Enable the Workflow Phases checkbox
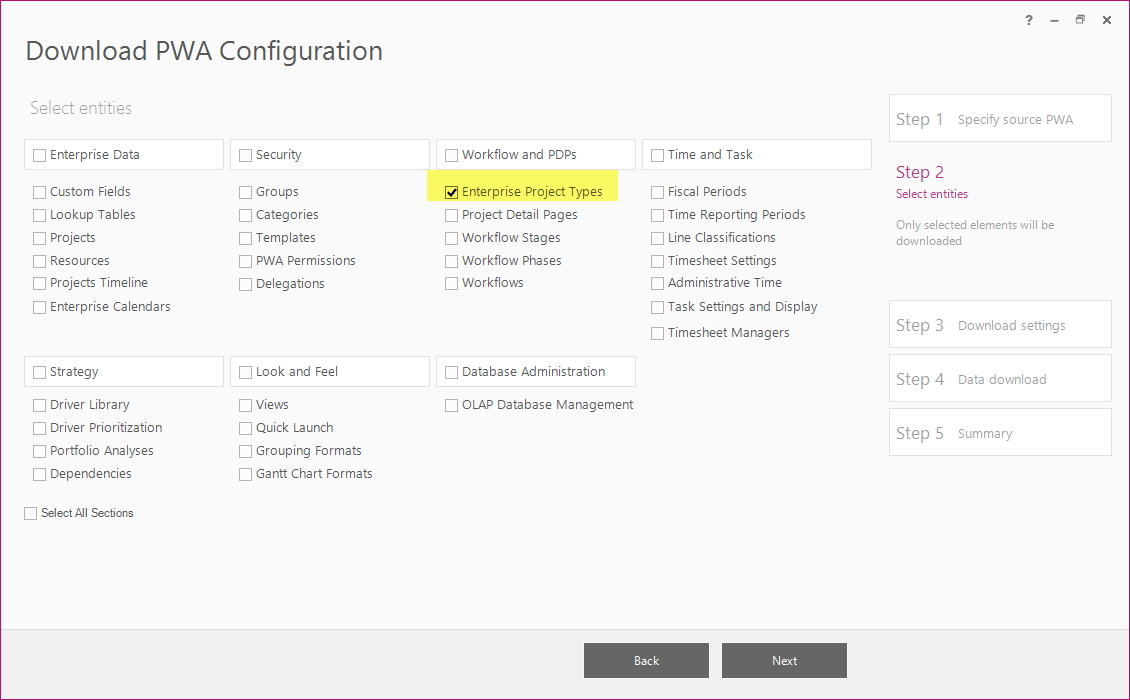Viewport: 1130px width, 700px height. (x=452, y=261)
